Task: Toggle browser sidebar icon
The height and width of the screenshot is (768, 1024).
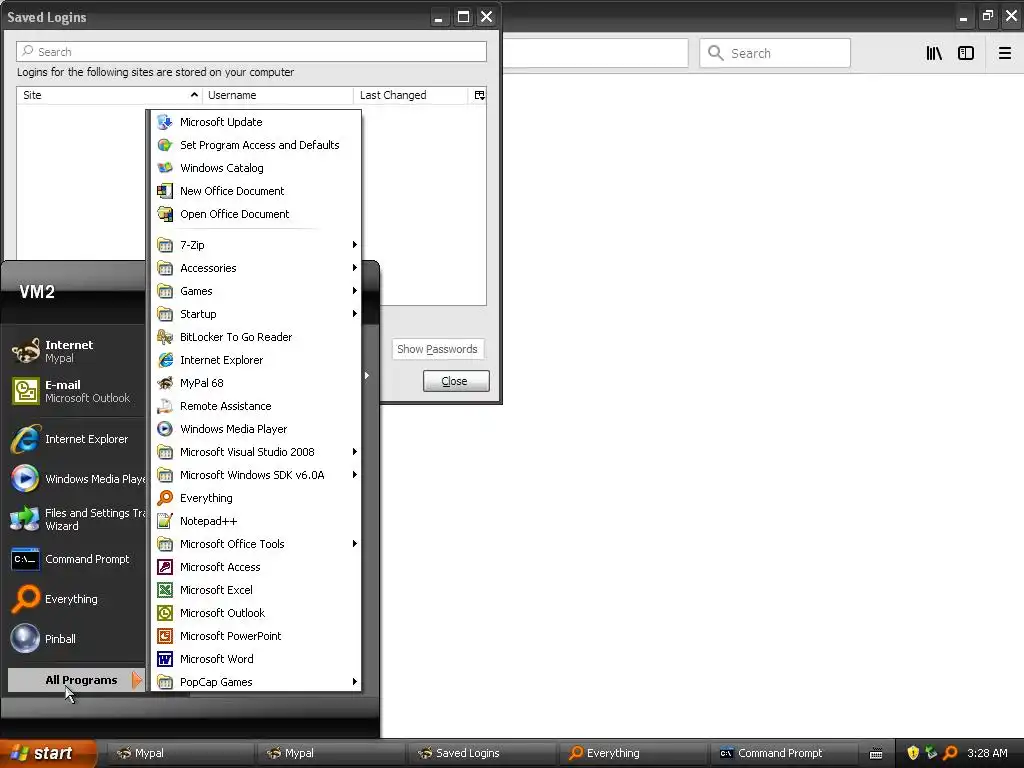Action: pyautogui.click(x=966, y=53)
